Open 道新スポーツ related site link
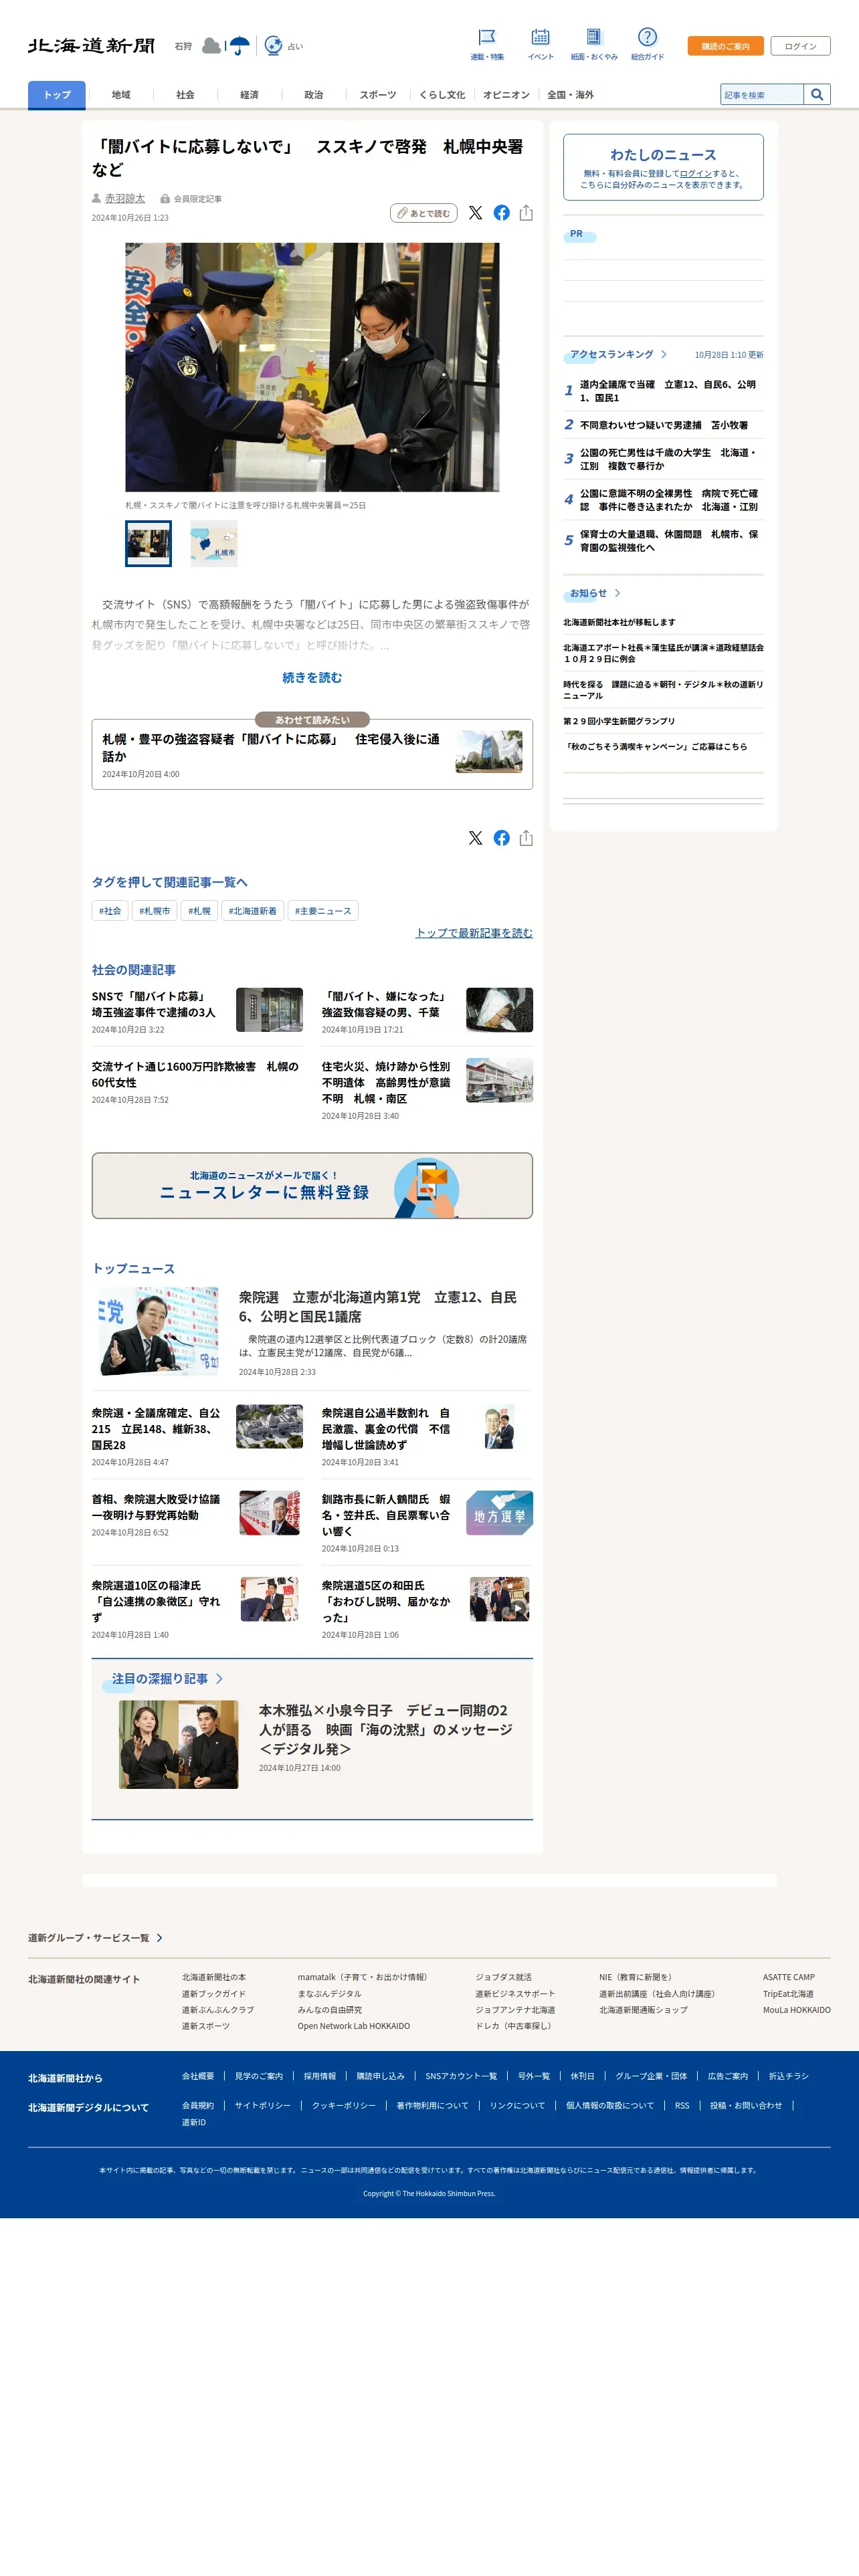Screen dimensions: 859x2576 [206, 2026]
